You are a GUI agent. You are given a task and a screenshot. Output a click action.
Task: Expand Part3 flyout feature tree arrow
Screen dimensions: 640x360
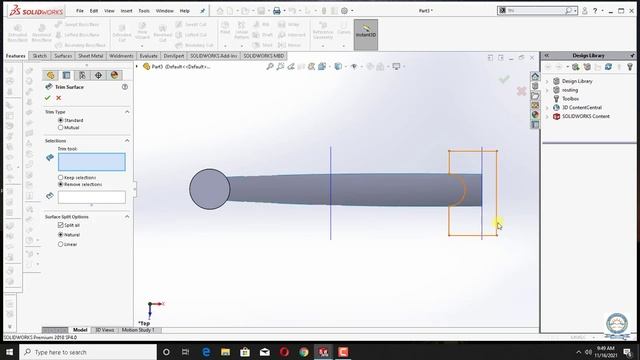click(x=137, y=66)
